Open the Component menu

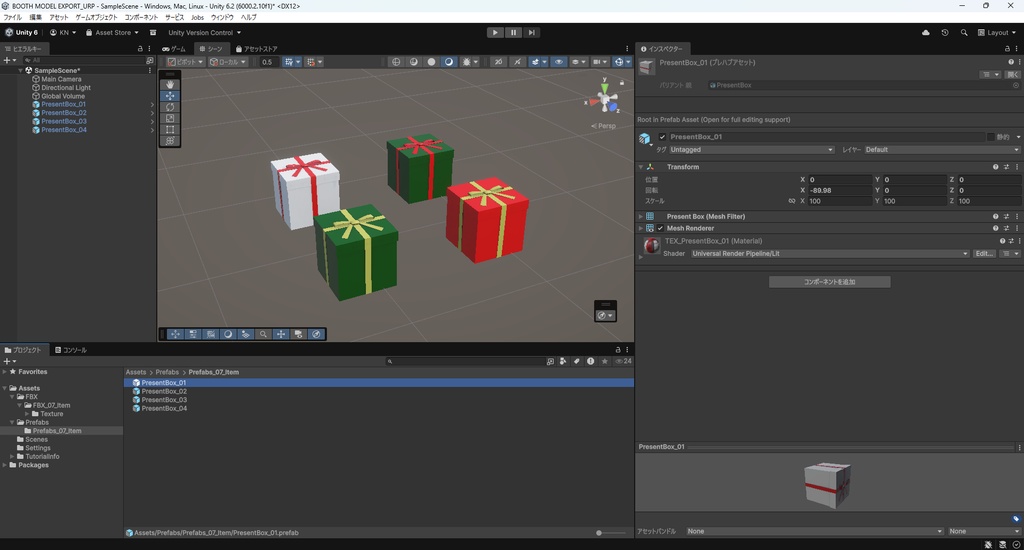point(141,18)
